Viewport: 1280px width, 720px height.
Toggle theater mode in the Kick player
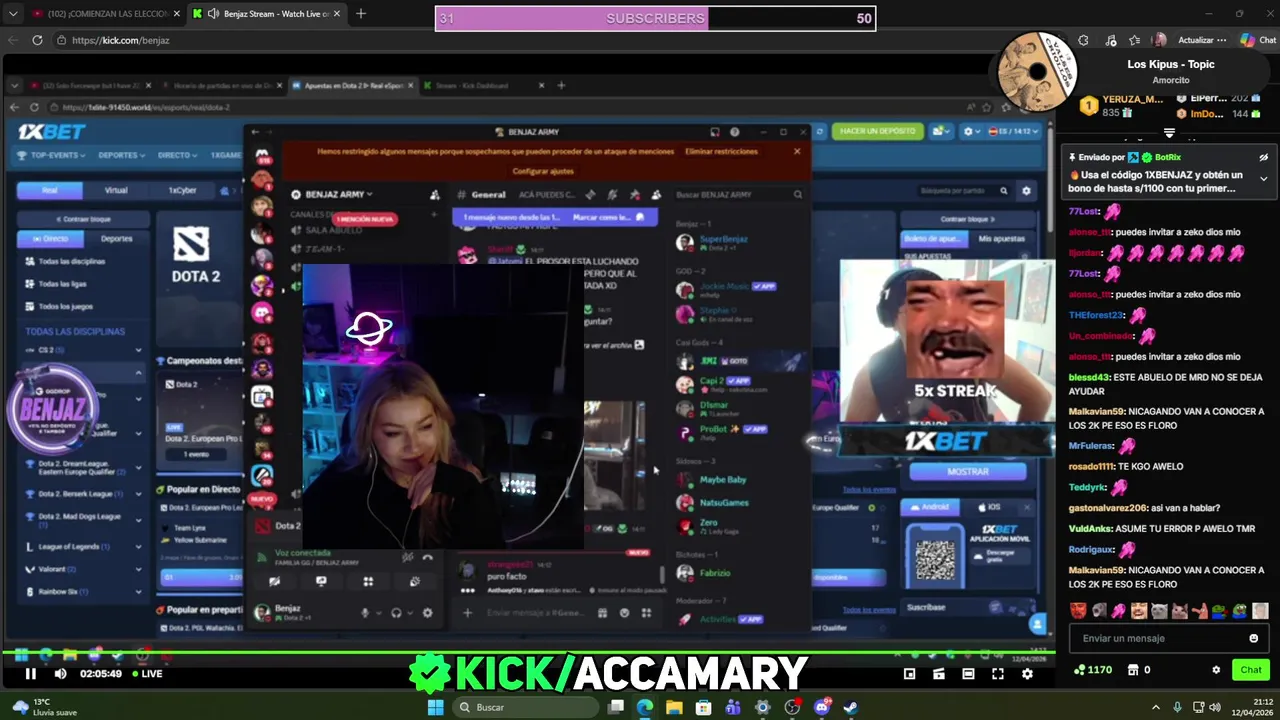point(968,674)
